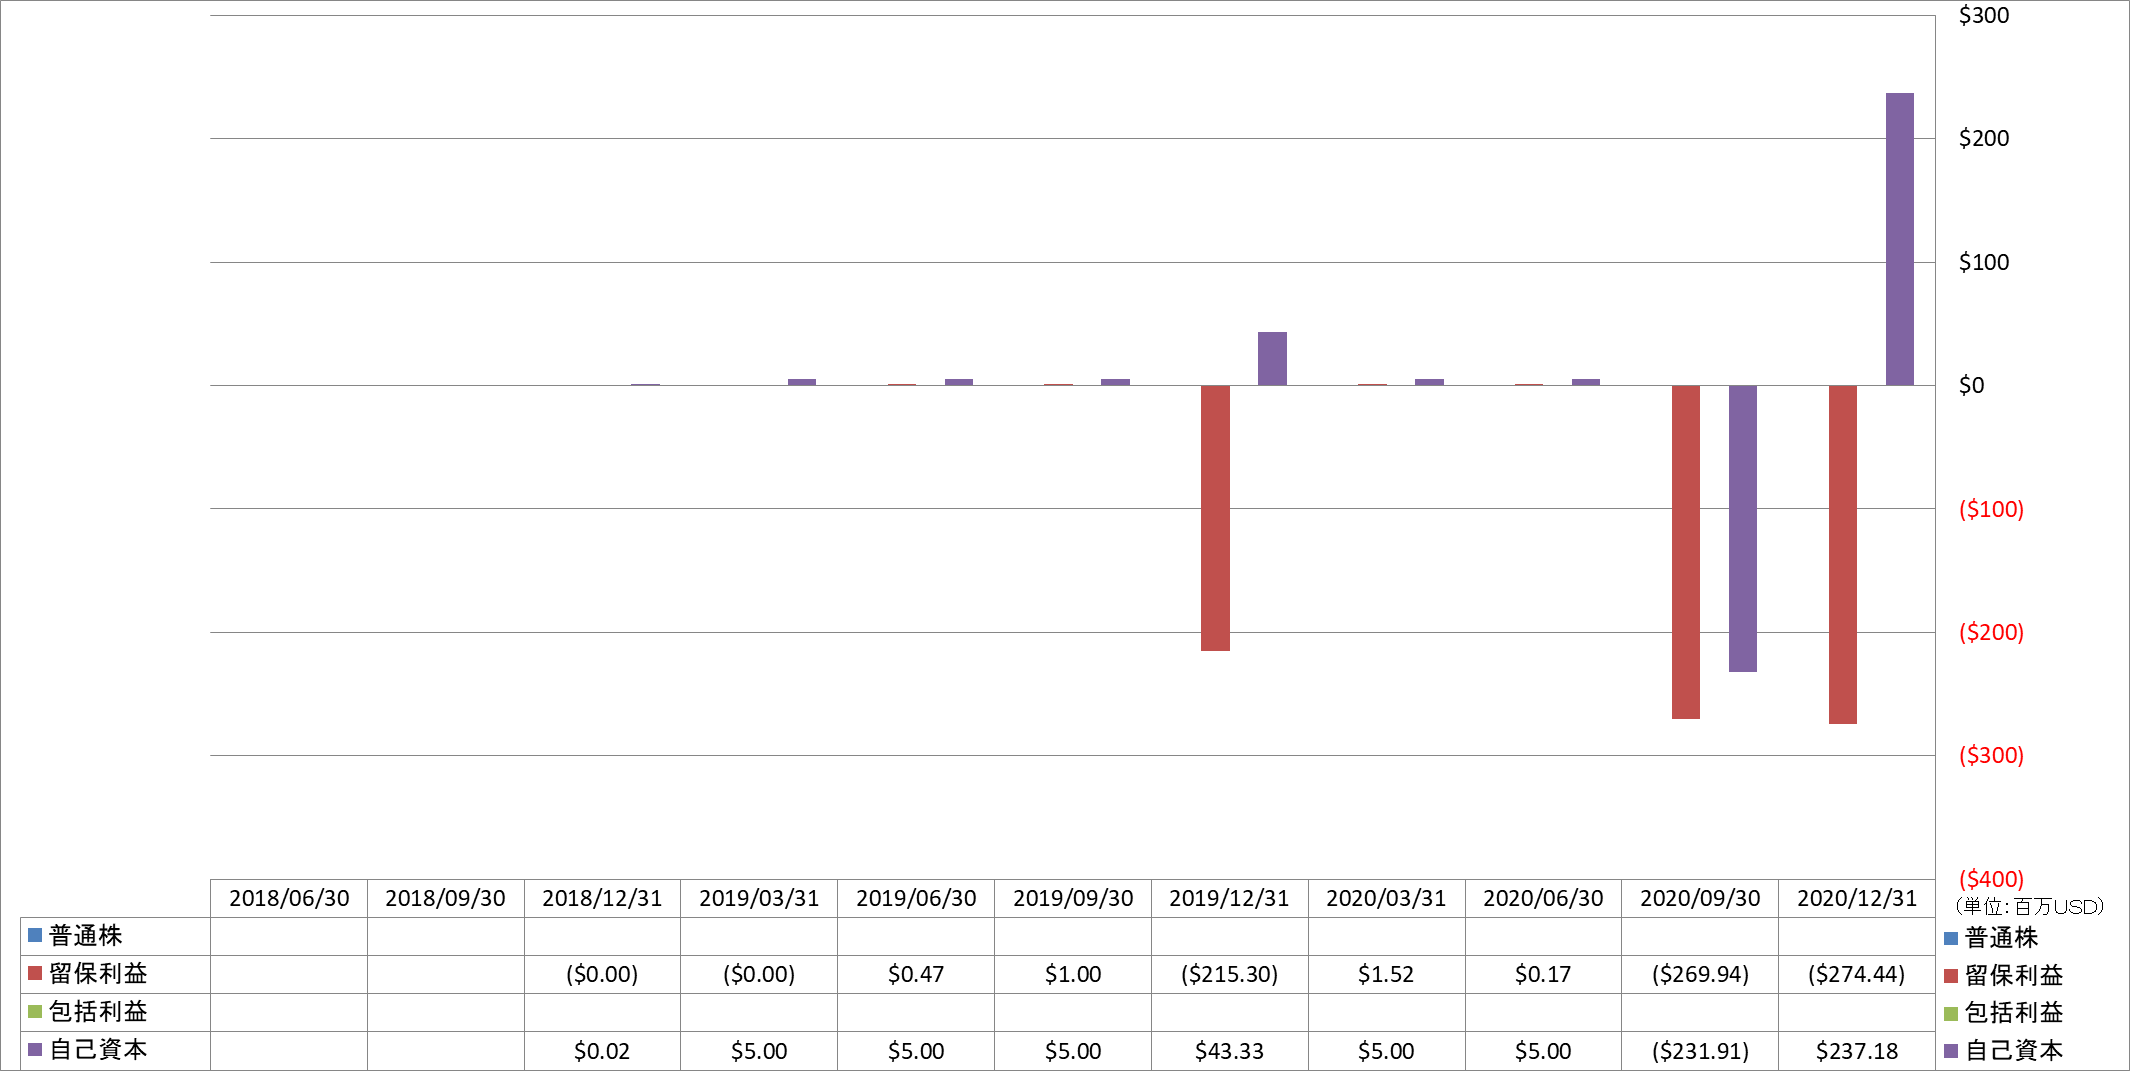Click the $1.00 retained earnings cell
The image size is (2130, 1071).
coord(1073,974)
